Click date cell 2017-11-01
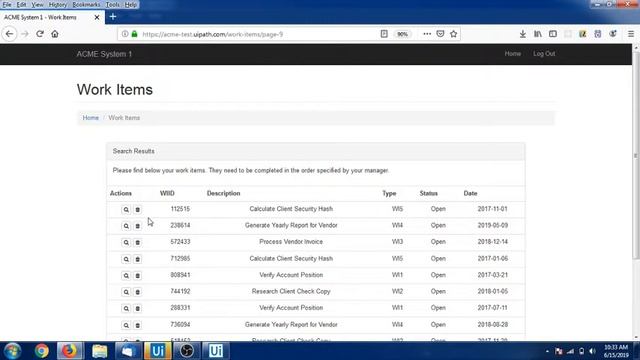Viewport: 640px width, 360px height. pyautogui.click(x=492, y=209)
